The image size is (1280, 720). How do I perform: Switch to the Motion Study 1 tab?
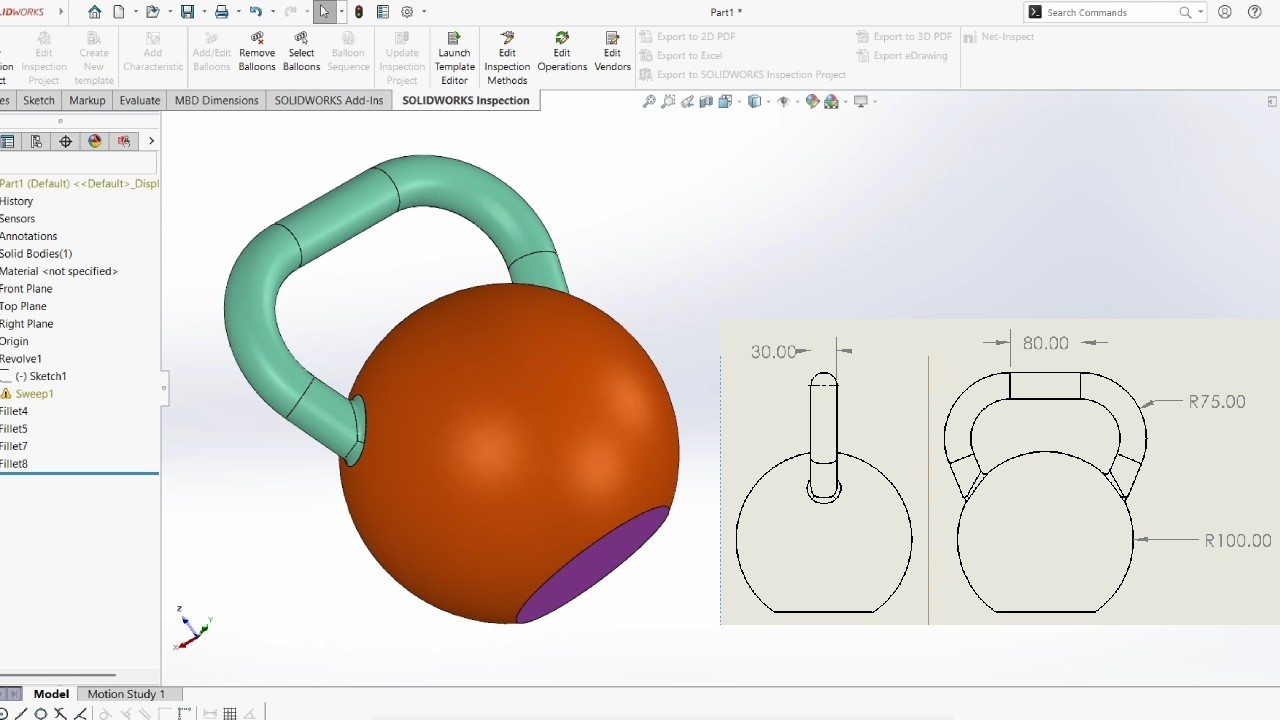(126, 694)
